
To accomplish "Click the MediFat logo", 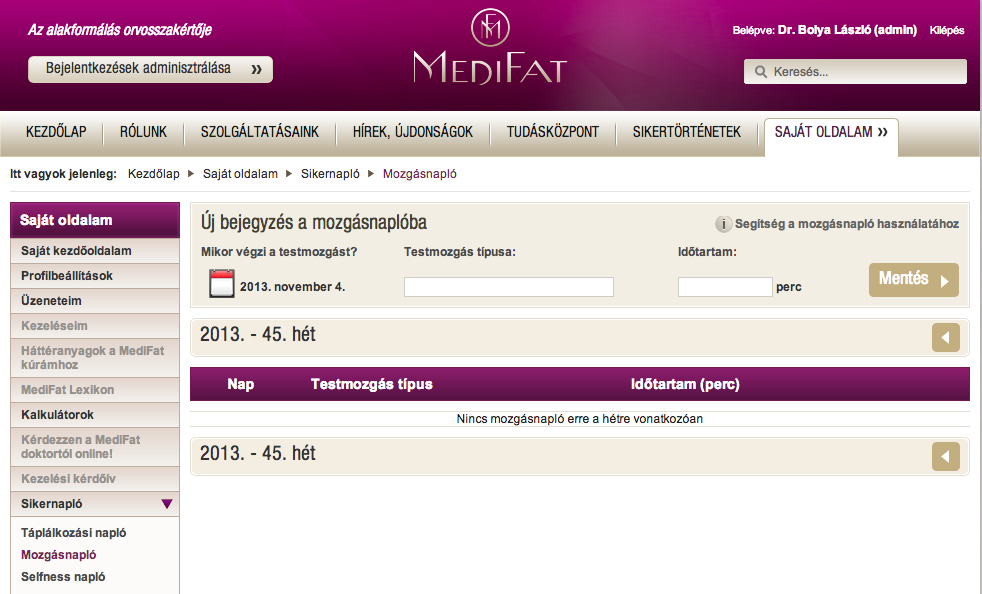I will (x=490, y=47).
